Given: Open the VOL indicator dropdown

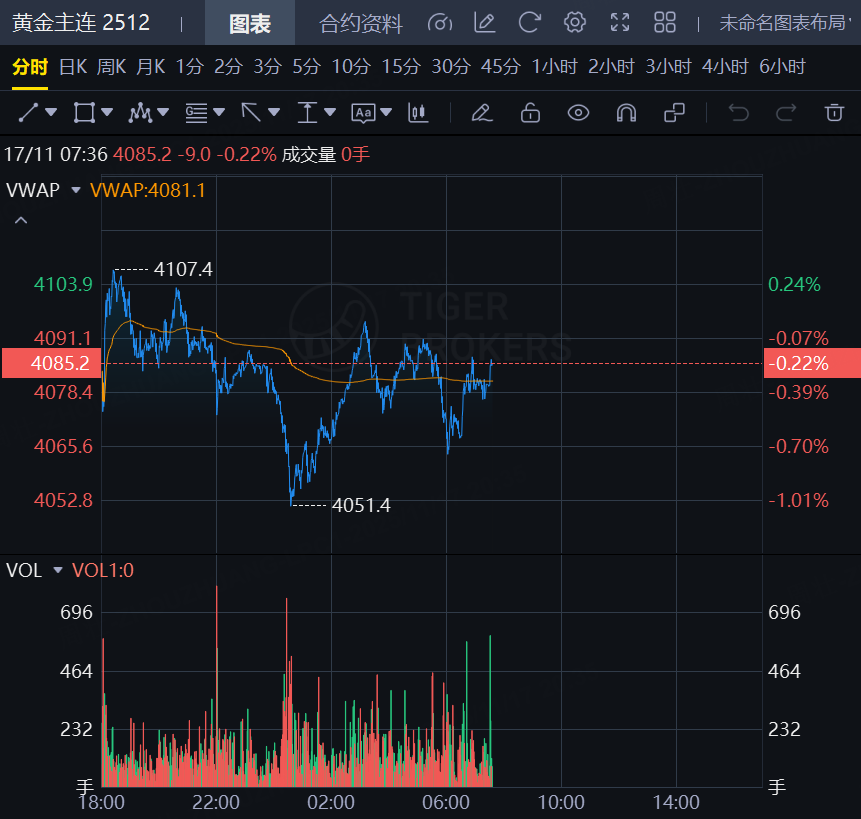Looking at the screenshot, I should pos(58,570).
